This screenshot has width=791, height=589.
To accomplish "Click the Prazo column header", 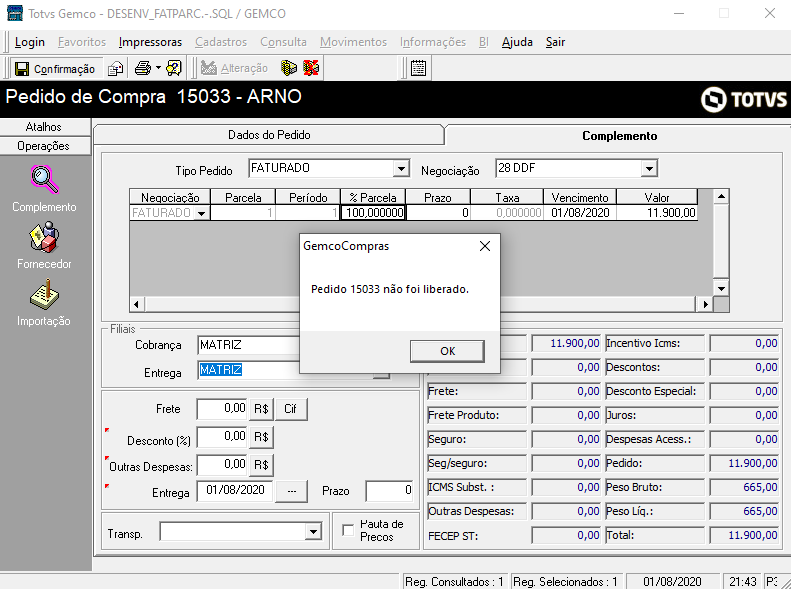I will (x=438, y=197).
